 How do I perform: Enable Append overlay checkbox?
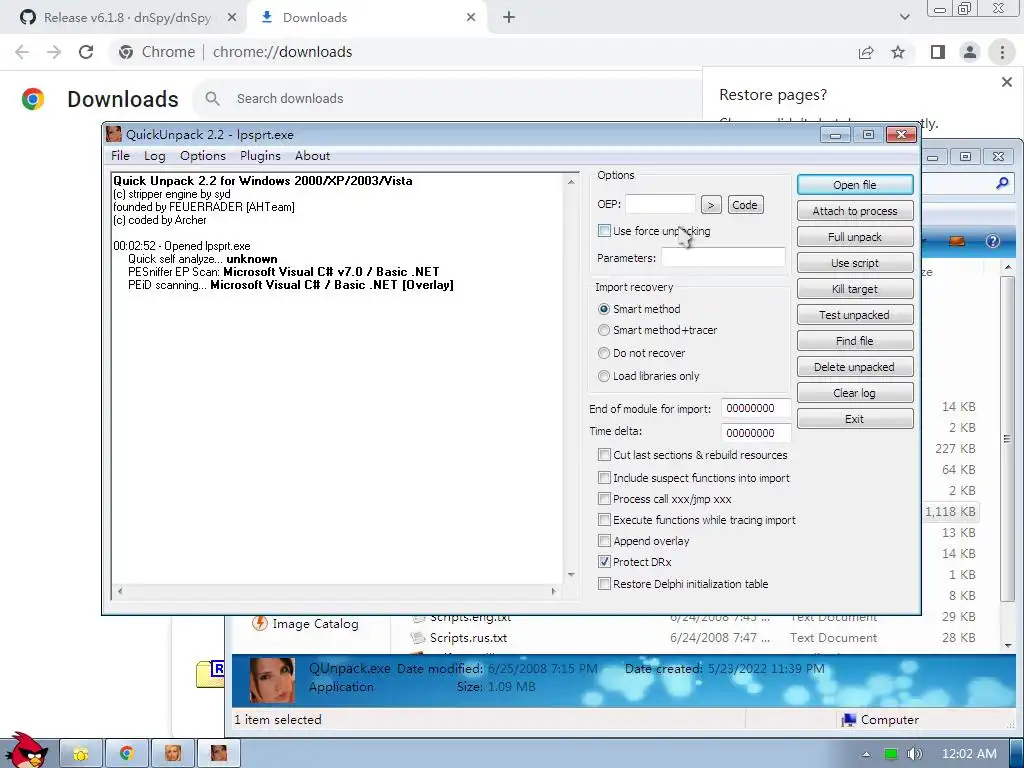pyautogui.click(x=604, y=541)
